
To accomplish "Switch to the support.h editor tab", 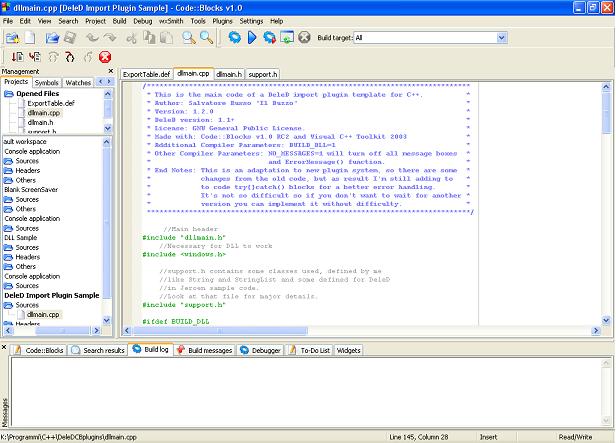I will point(263,74).
